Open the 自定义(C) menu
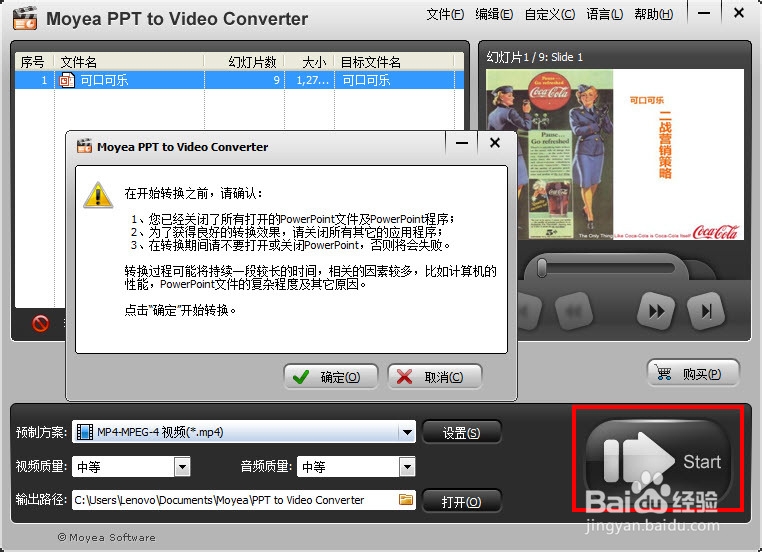Viewport: 762px width, 552px height. point(550,15)
